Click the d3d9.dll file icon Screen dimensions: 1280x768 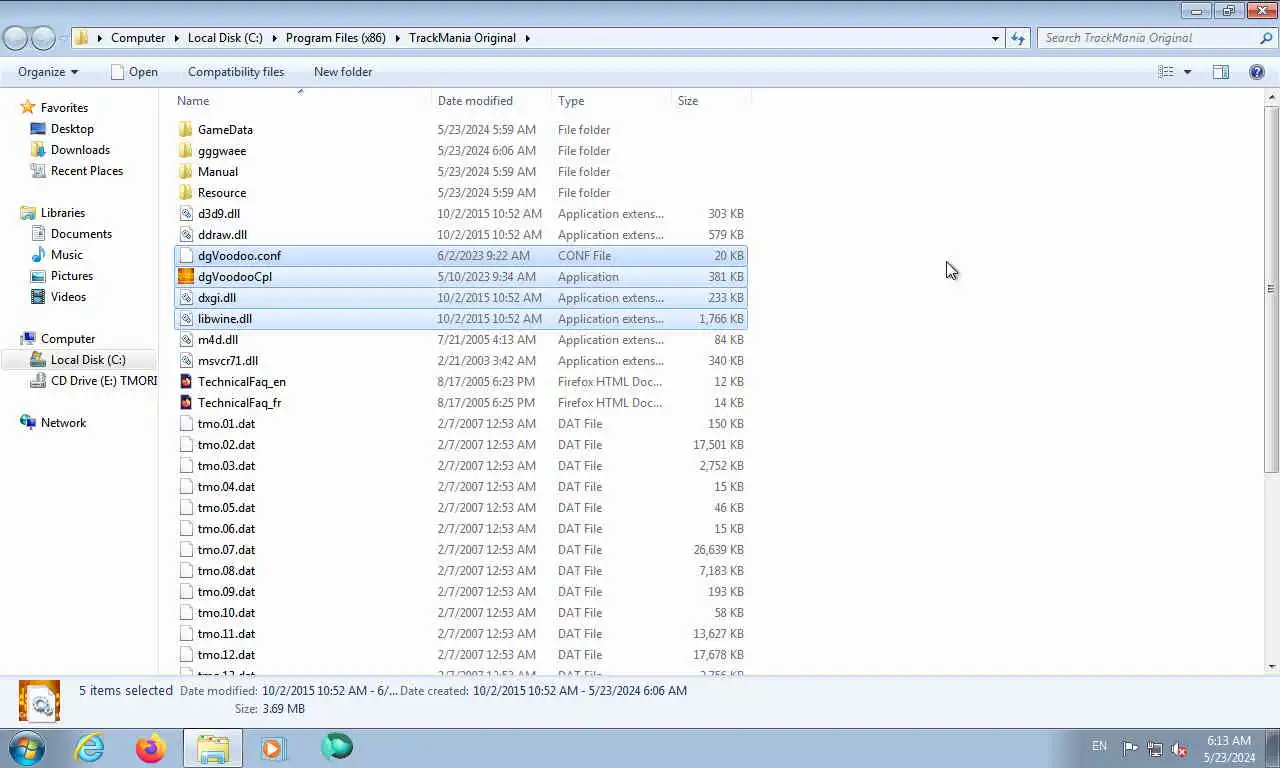[185, 214]
